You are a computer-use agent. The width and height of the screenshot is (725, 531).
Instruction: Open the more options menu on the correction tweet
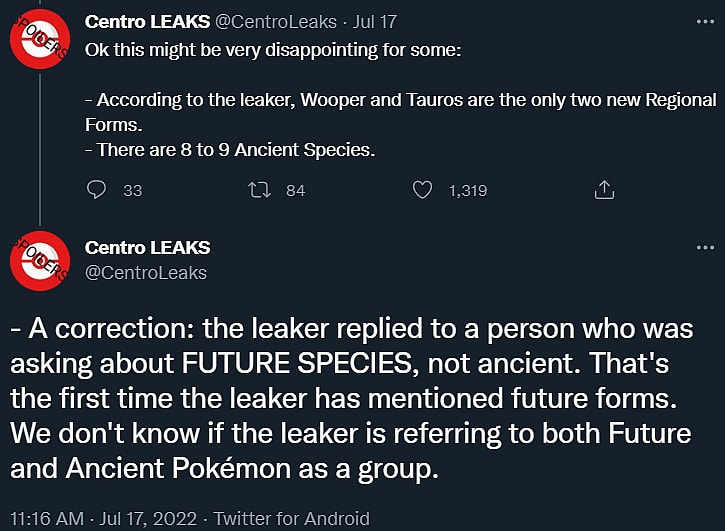[x=697, y=247]
